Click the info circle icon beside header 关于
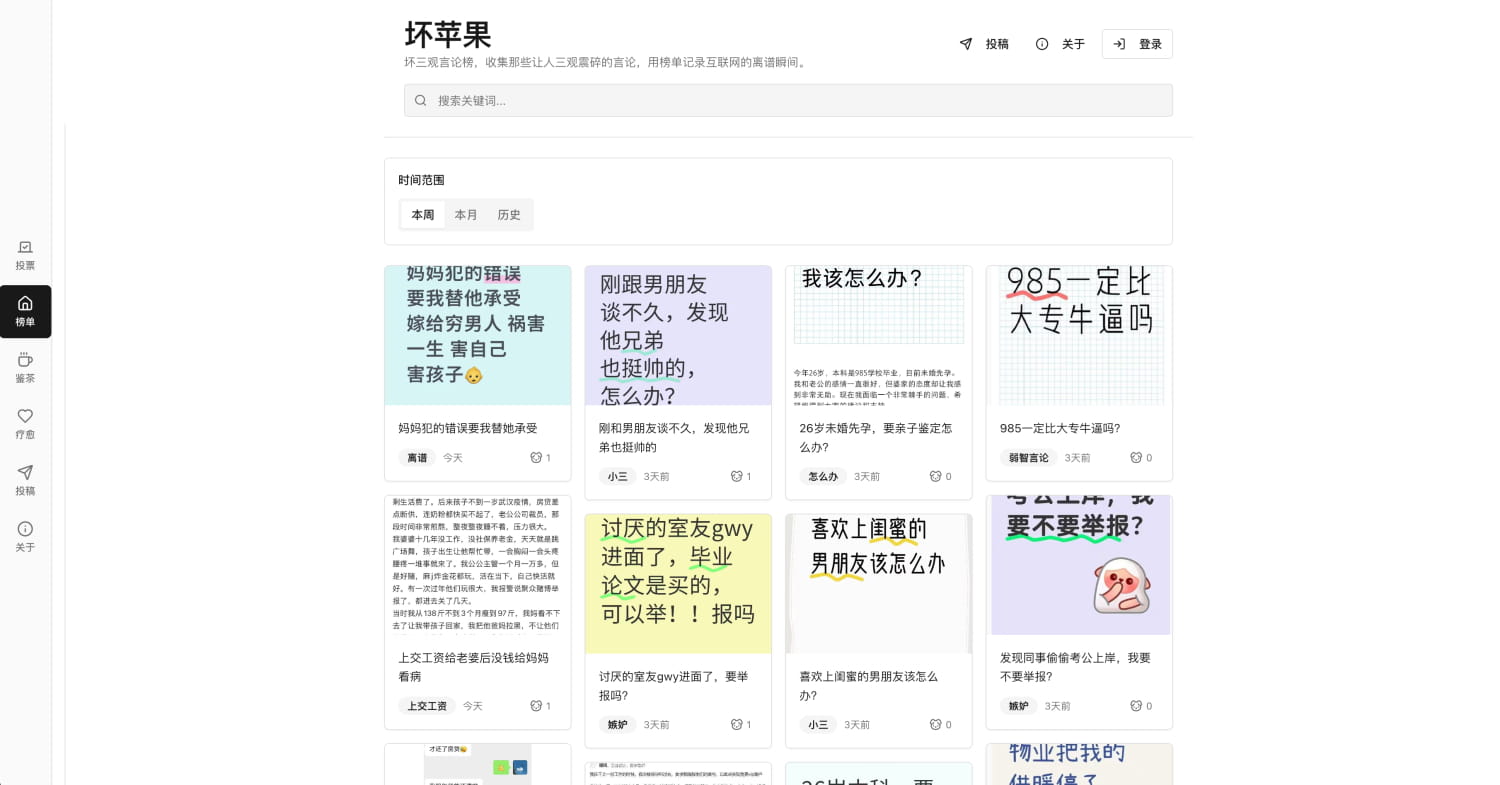The height and width of the screenshot is (785, 1500). point(1042,44)
